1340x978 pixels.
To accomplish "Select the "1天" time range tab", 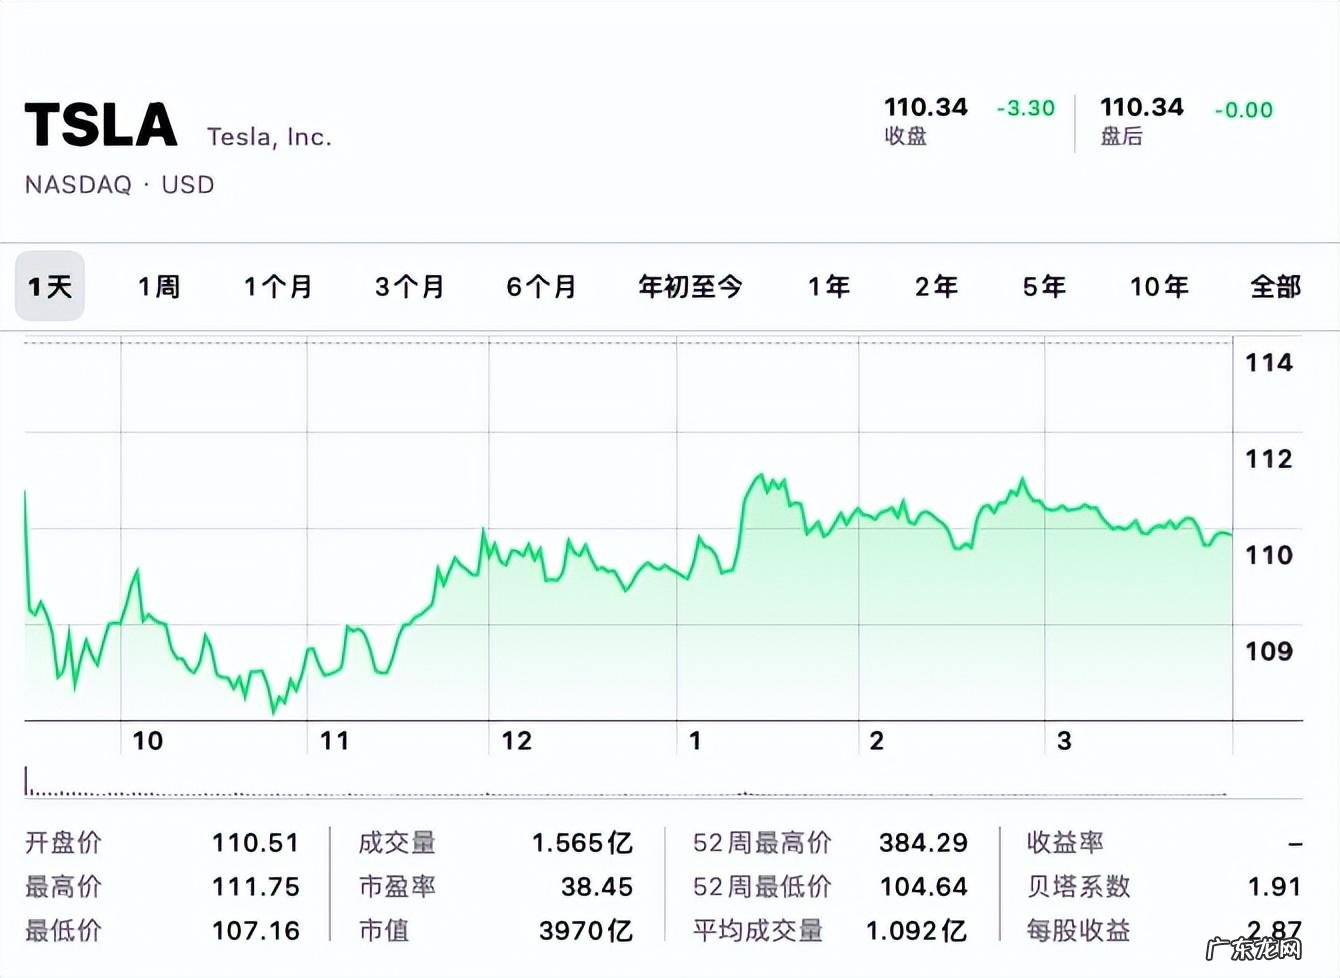I will [x=49, y=286].
